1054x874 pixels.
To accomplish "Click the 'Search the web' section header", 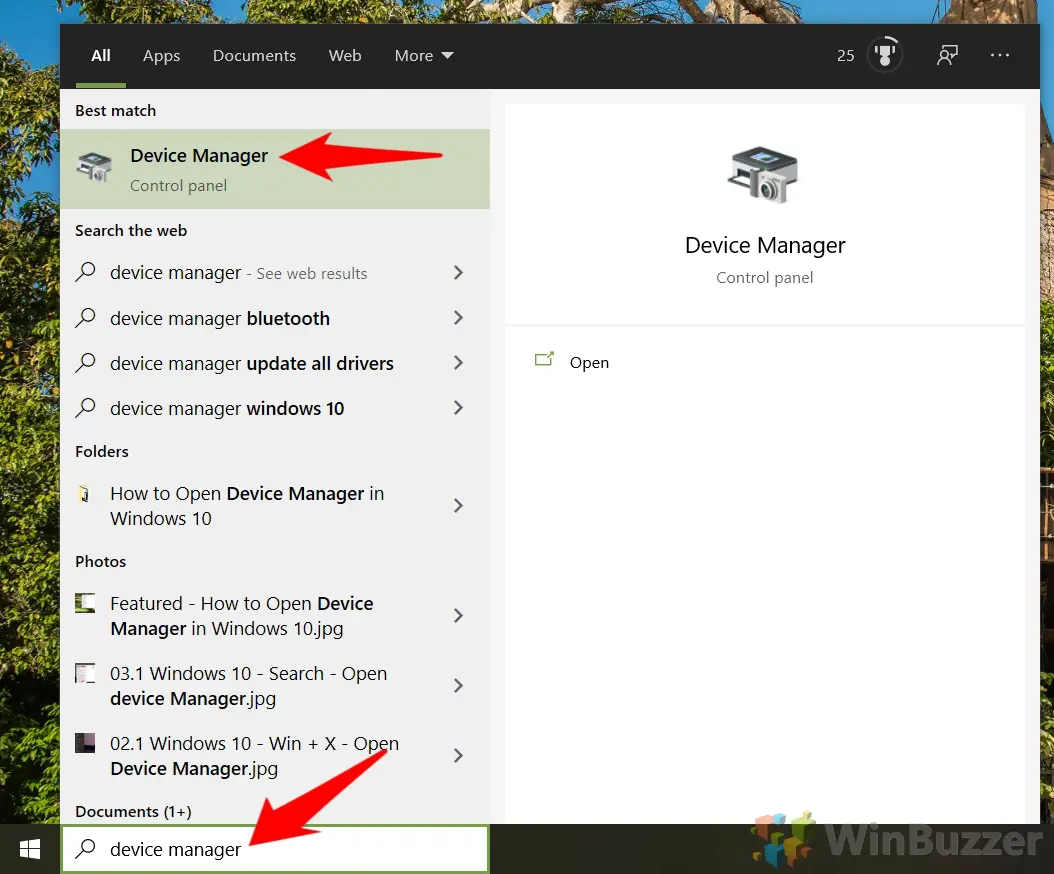I will pyautogui.click(x=131, y=231).
